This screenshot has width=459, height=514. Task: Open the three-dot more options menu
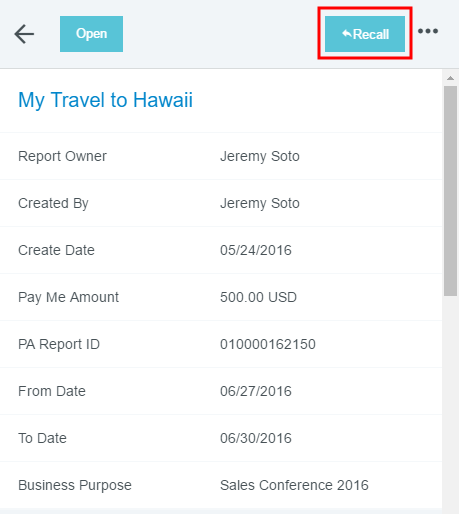pos(428,31)
